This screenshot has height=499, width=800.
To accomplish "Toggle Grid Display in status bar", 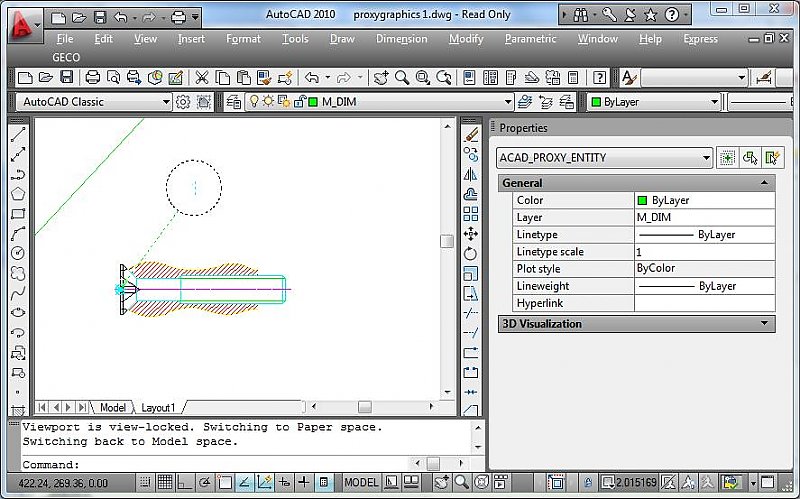I will (x=164, y=482).
